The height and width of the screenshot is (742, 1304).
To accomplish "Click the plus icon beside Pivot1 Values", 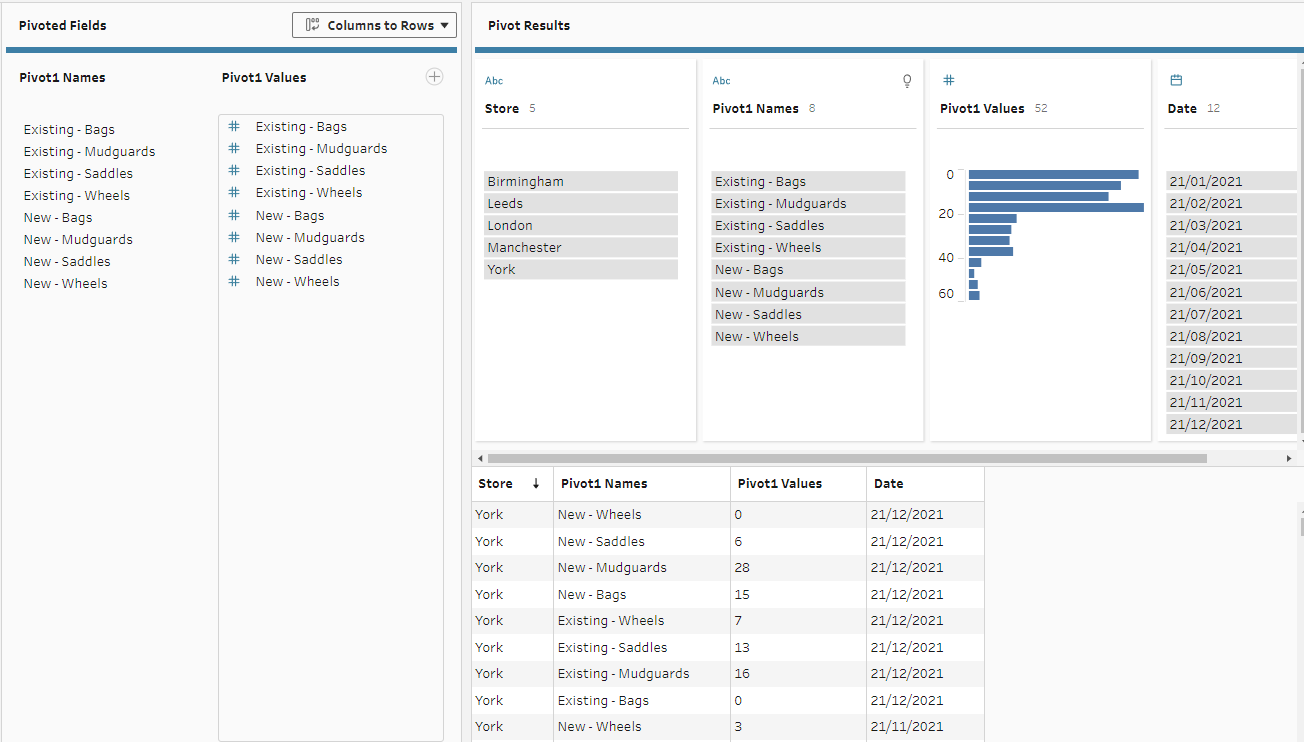I will 434,77.
